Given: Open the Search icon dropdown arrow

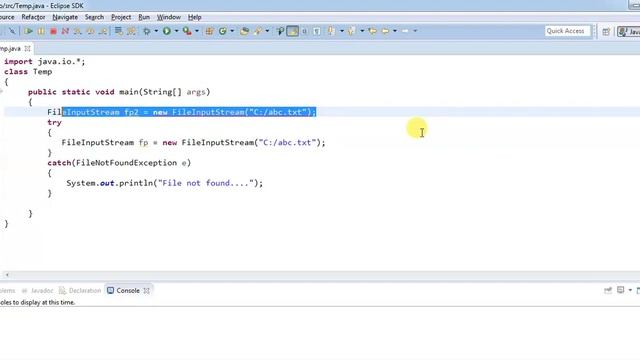Looking at the screenshot, I should tap(267, 31).
